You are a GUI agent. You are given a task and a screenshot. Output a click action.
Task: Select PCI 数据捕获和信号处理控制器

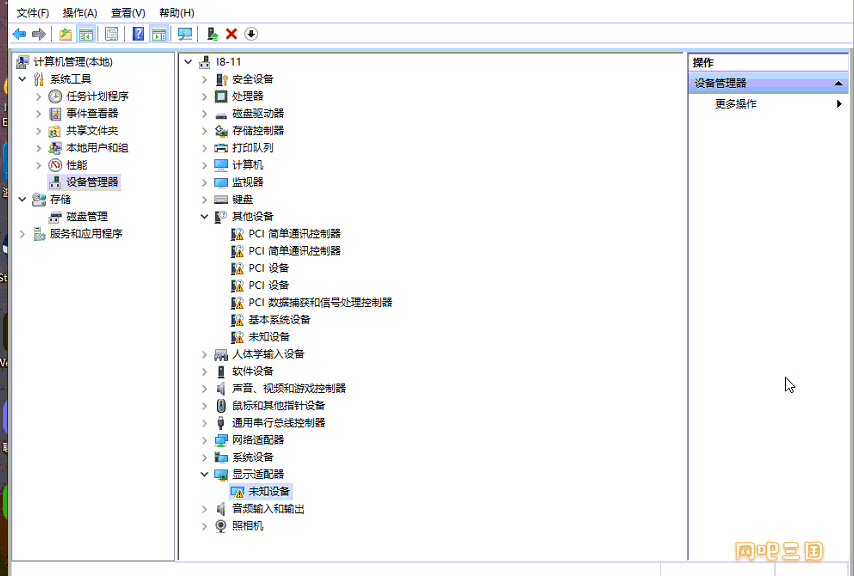[x=320, y=303]
